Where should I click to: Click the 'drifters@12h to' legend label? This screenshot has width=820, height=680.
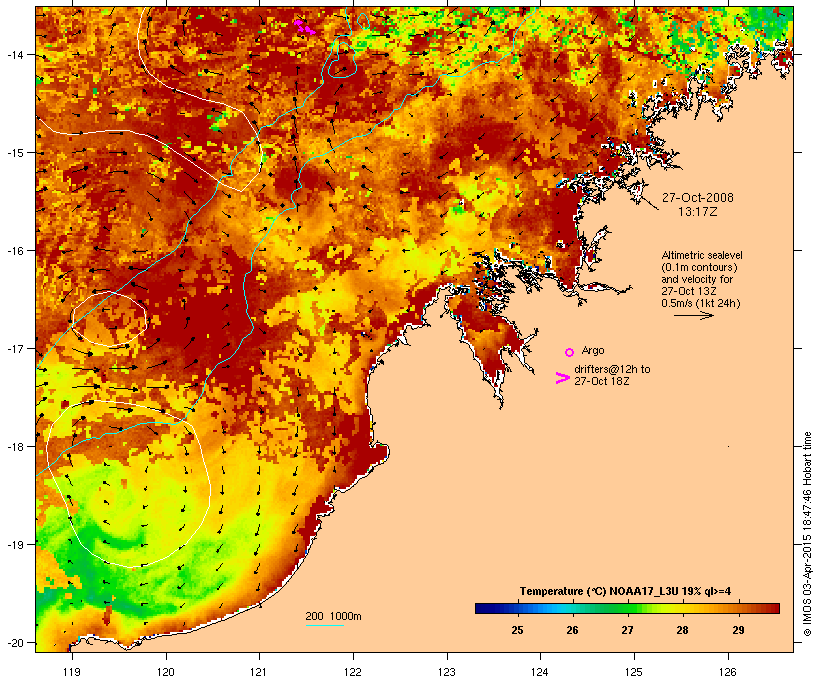[612, 369]
